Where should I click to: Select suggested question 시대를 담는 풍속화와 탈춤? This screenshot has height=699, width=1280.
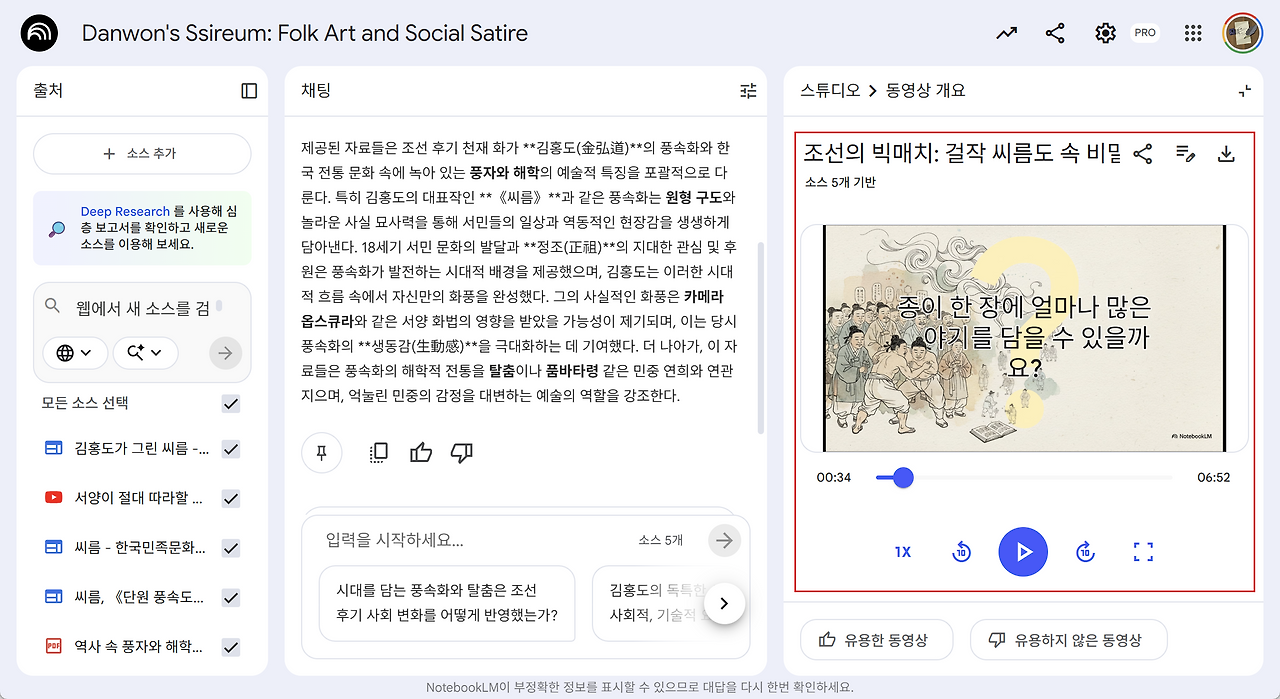pos(447,603)
